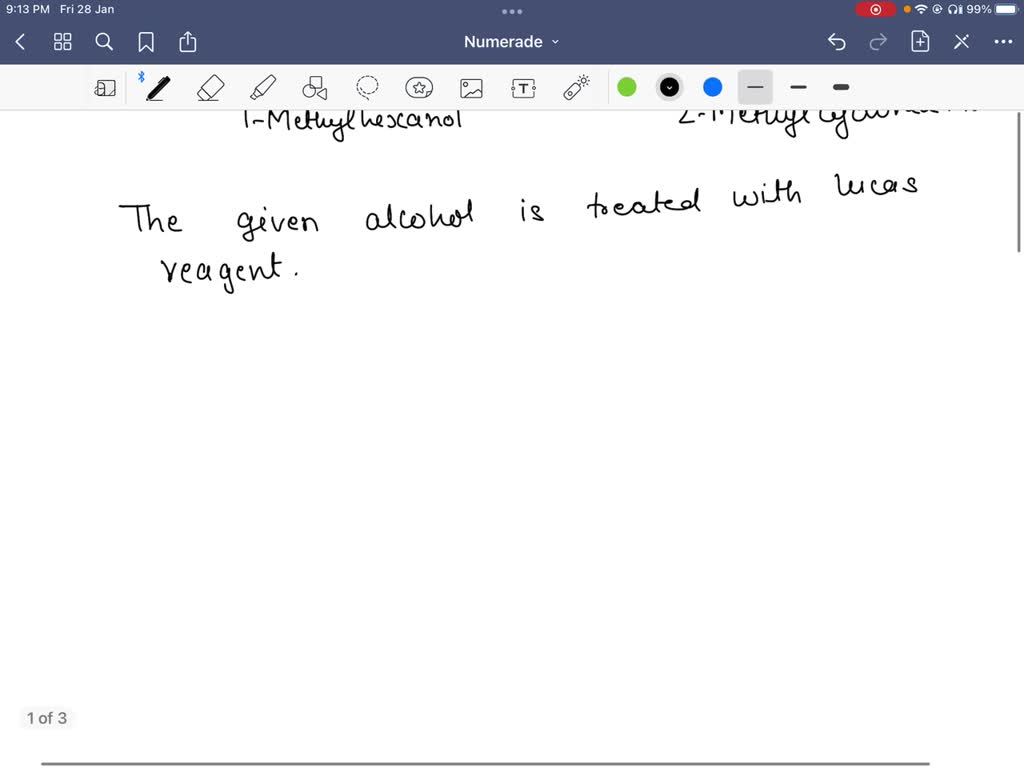Pick the Highlighter tool

tap(263, 87)
